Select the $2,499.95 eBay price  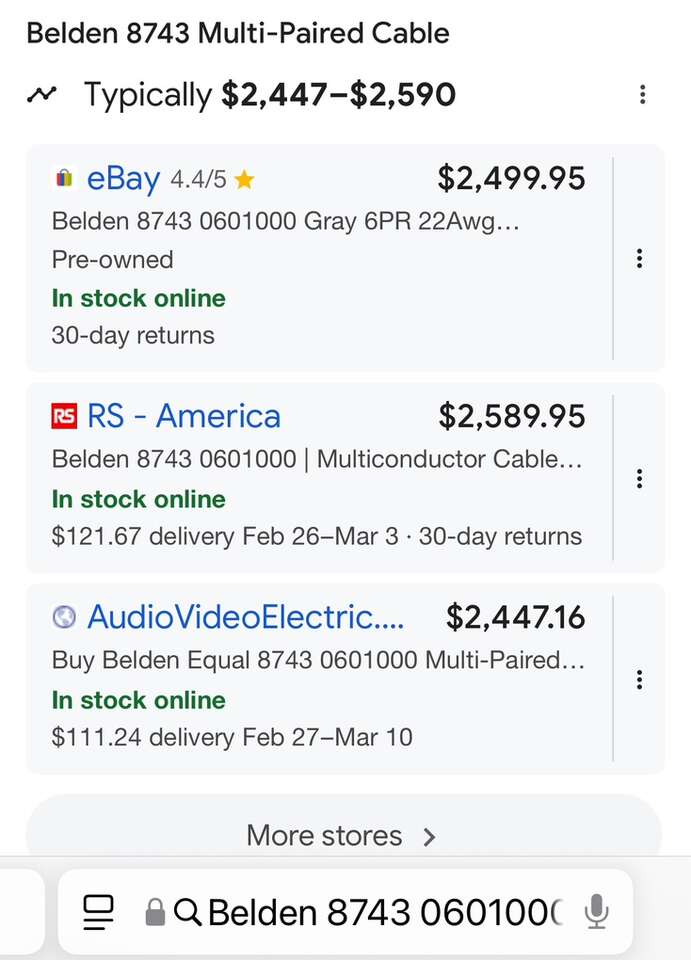pyautogui.click(x=511, y=179)
